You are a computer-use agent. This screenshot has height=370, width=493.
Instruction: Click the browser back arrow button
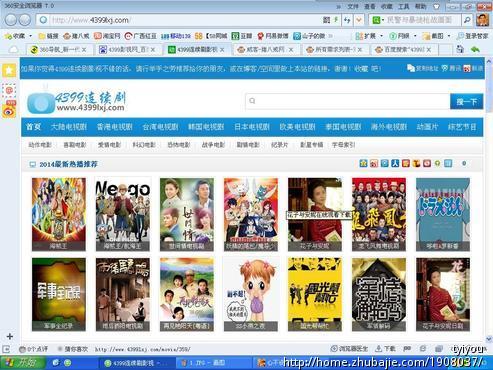coord(11,20)
